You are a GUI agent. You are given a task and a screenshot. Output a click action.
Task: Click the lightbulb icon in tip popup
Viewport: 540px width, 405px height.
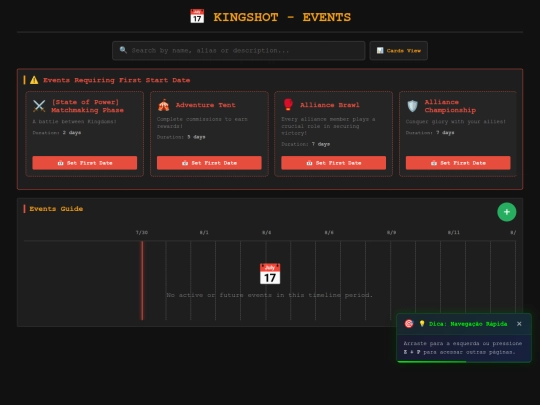pos(422,324)
